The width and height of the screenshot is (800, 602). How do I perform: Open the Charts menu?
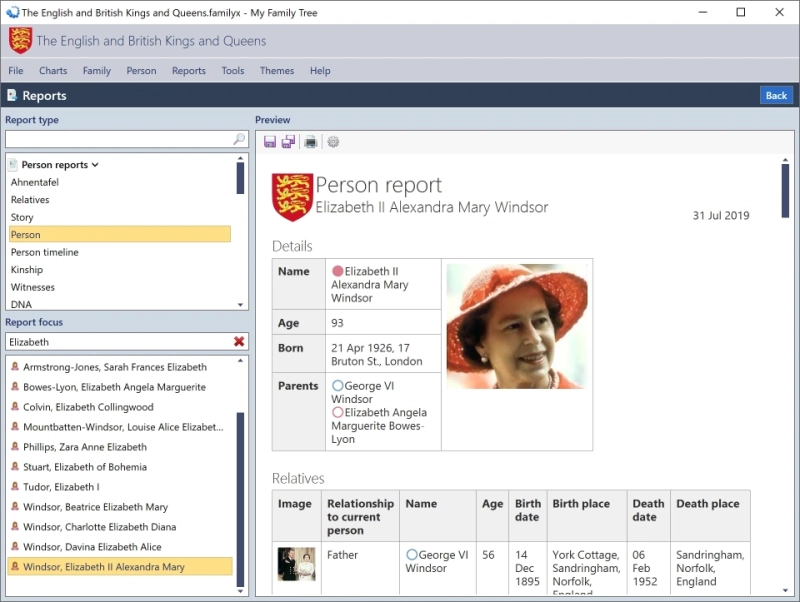pos(53,70)
